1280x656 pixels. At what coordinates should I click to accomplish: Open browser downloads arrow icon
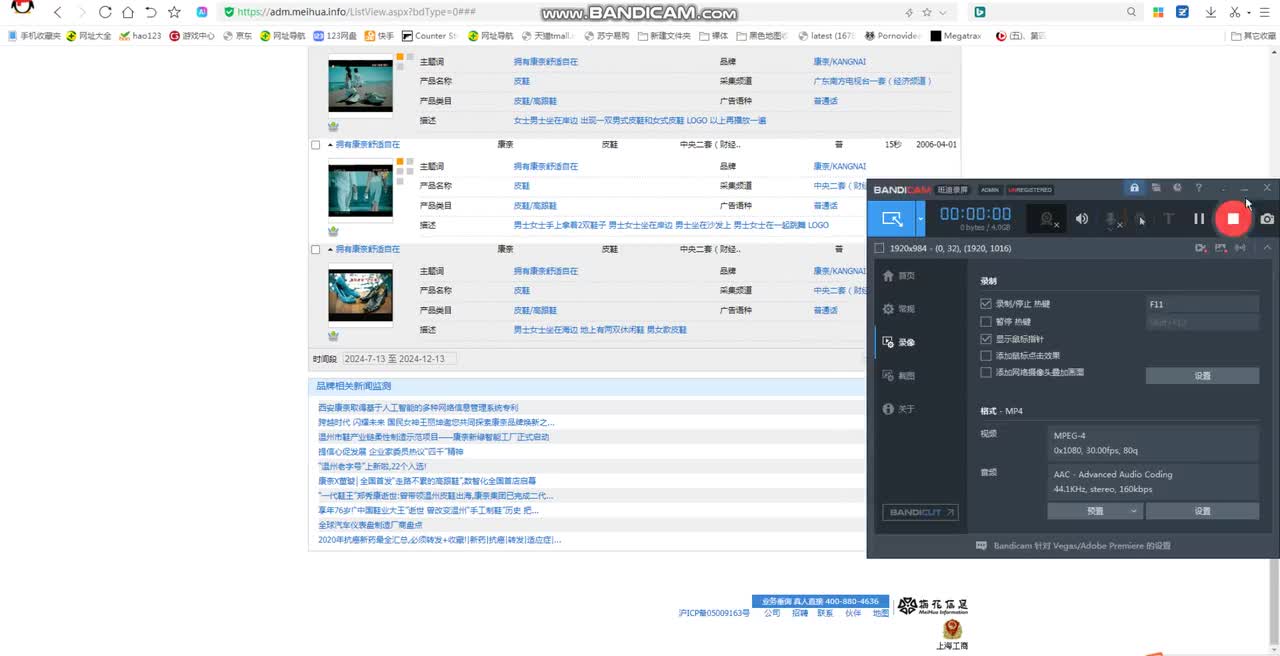tap(1211, 12)
